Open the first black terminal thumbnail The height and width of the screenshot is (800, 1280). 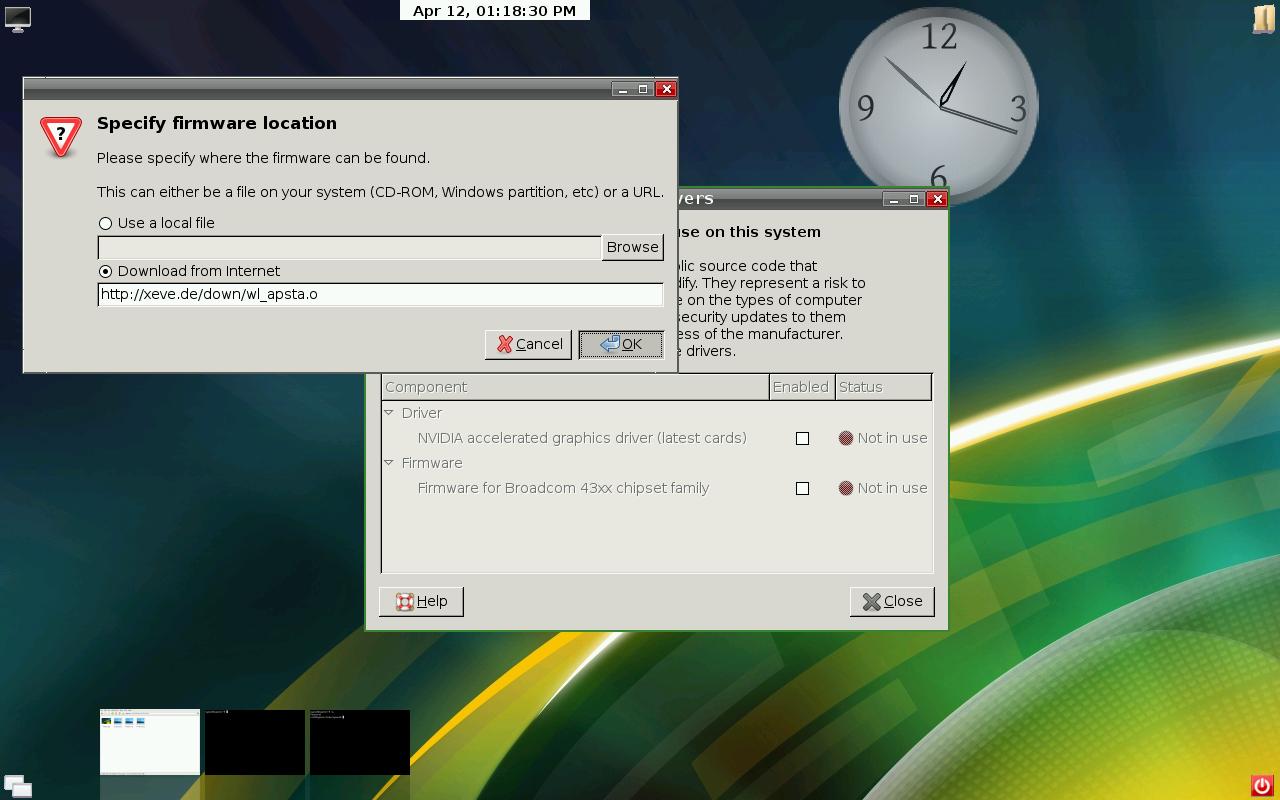(x=255, y=742)
